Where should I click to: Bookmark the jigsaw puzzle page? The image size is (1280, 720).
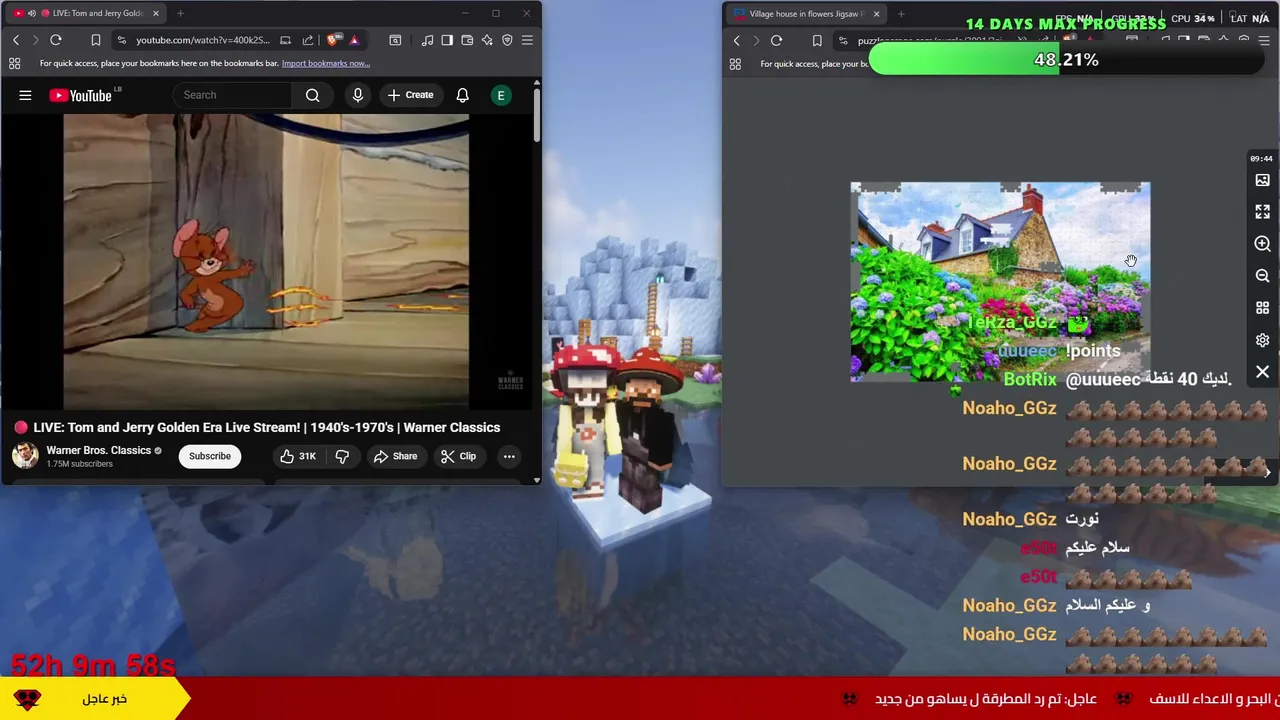pyautogui.click(x=817, y=41)
